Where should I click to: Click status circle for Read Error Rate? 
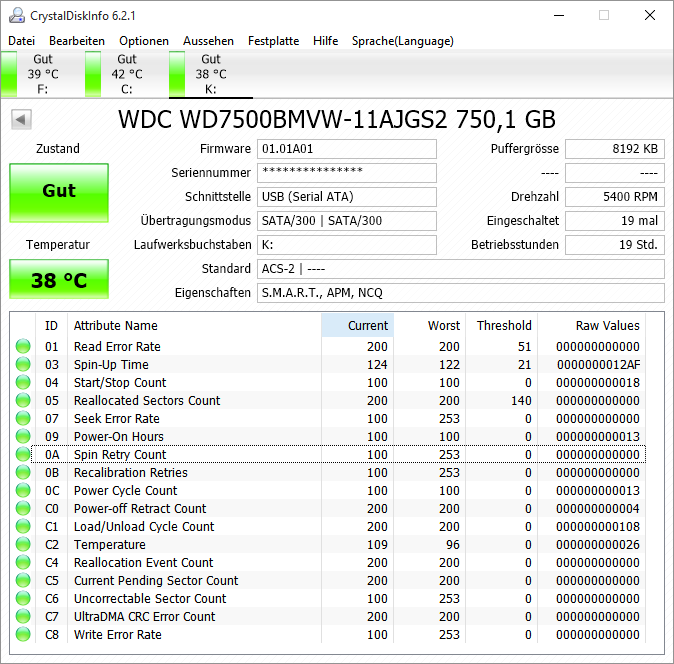coord(23,346)
